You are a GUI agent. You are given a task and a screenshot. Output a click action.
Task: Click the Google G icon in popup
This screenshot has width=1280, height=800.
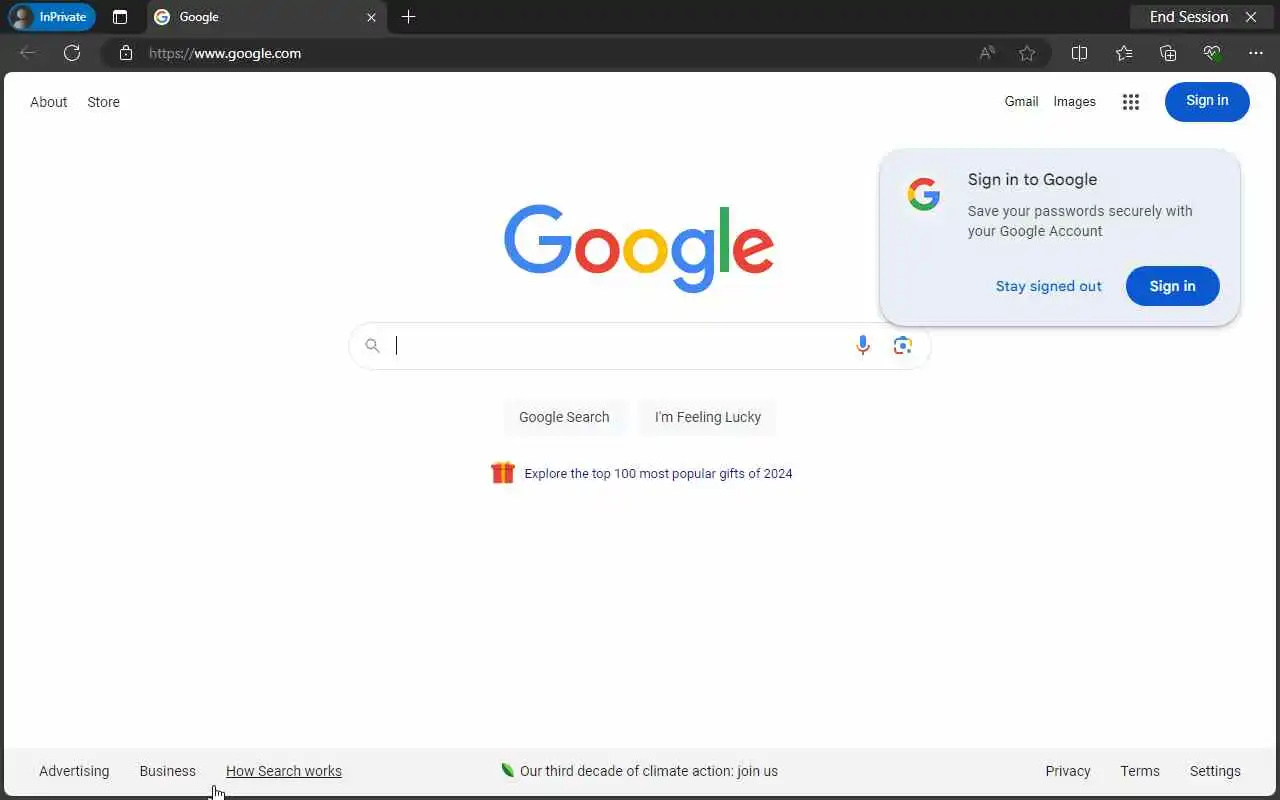924,195
